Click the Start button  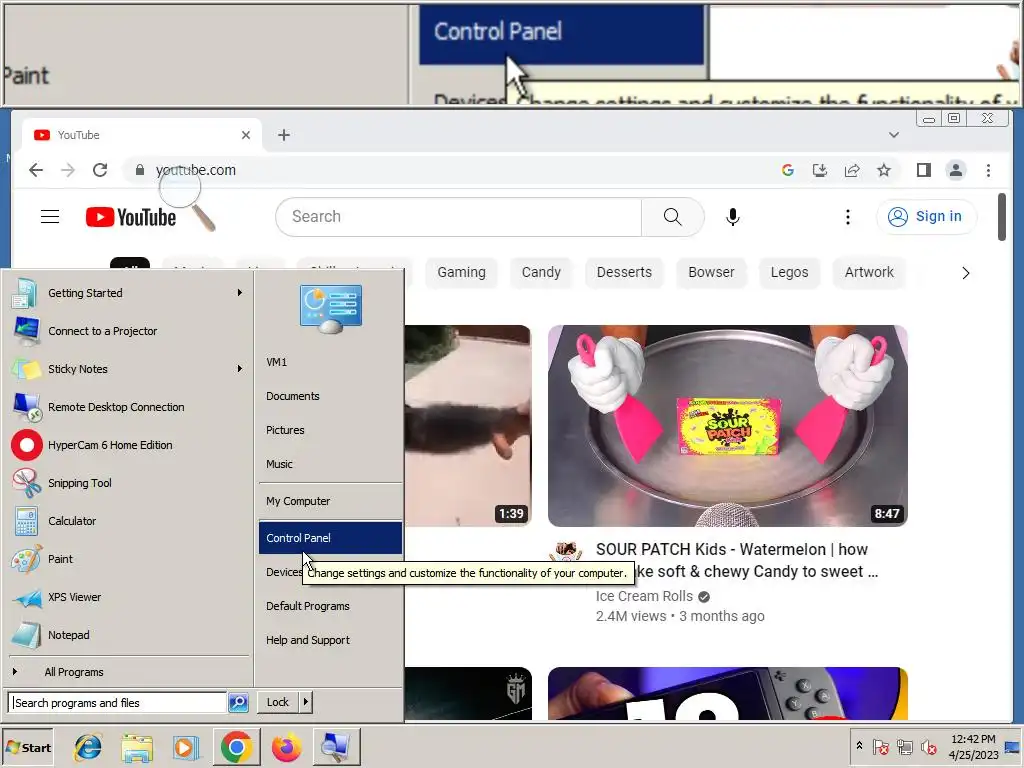[27, 748]
